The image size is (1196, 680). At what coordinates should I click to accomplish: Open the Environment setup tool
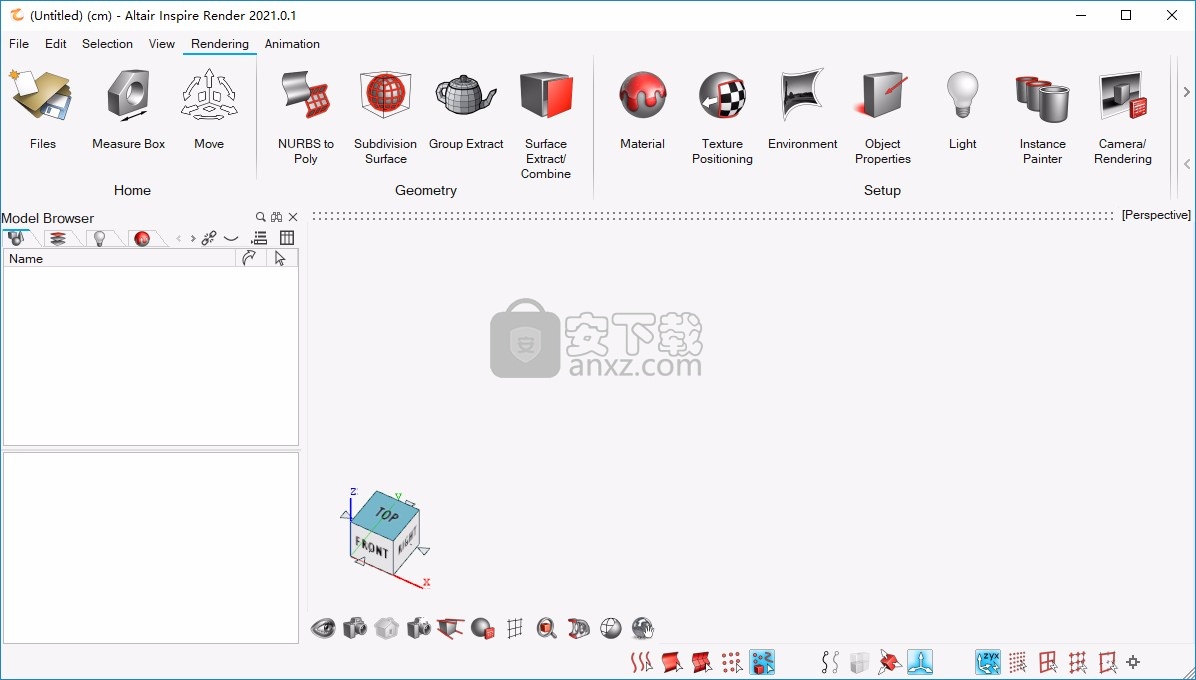pyautogui.click(x=802, y=109)
